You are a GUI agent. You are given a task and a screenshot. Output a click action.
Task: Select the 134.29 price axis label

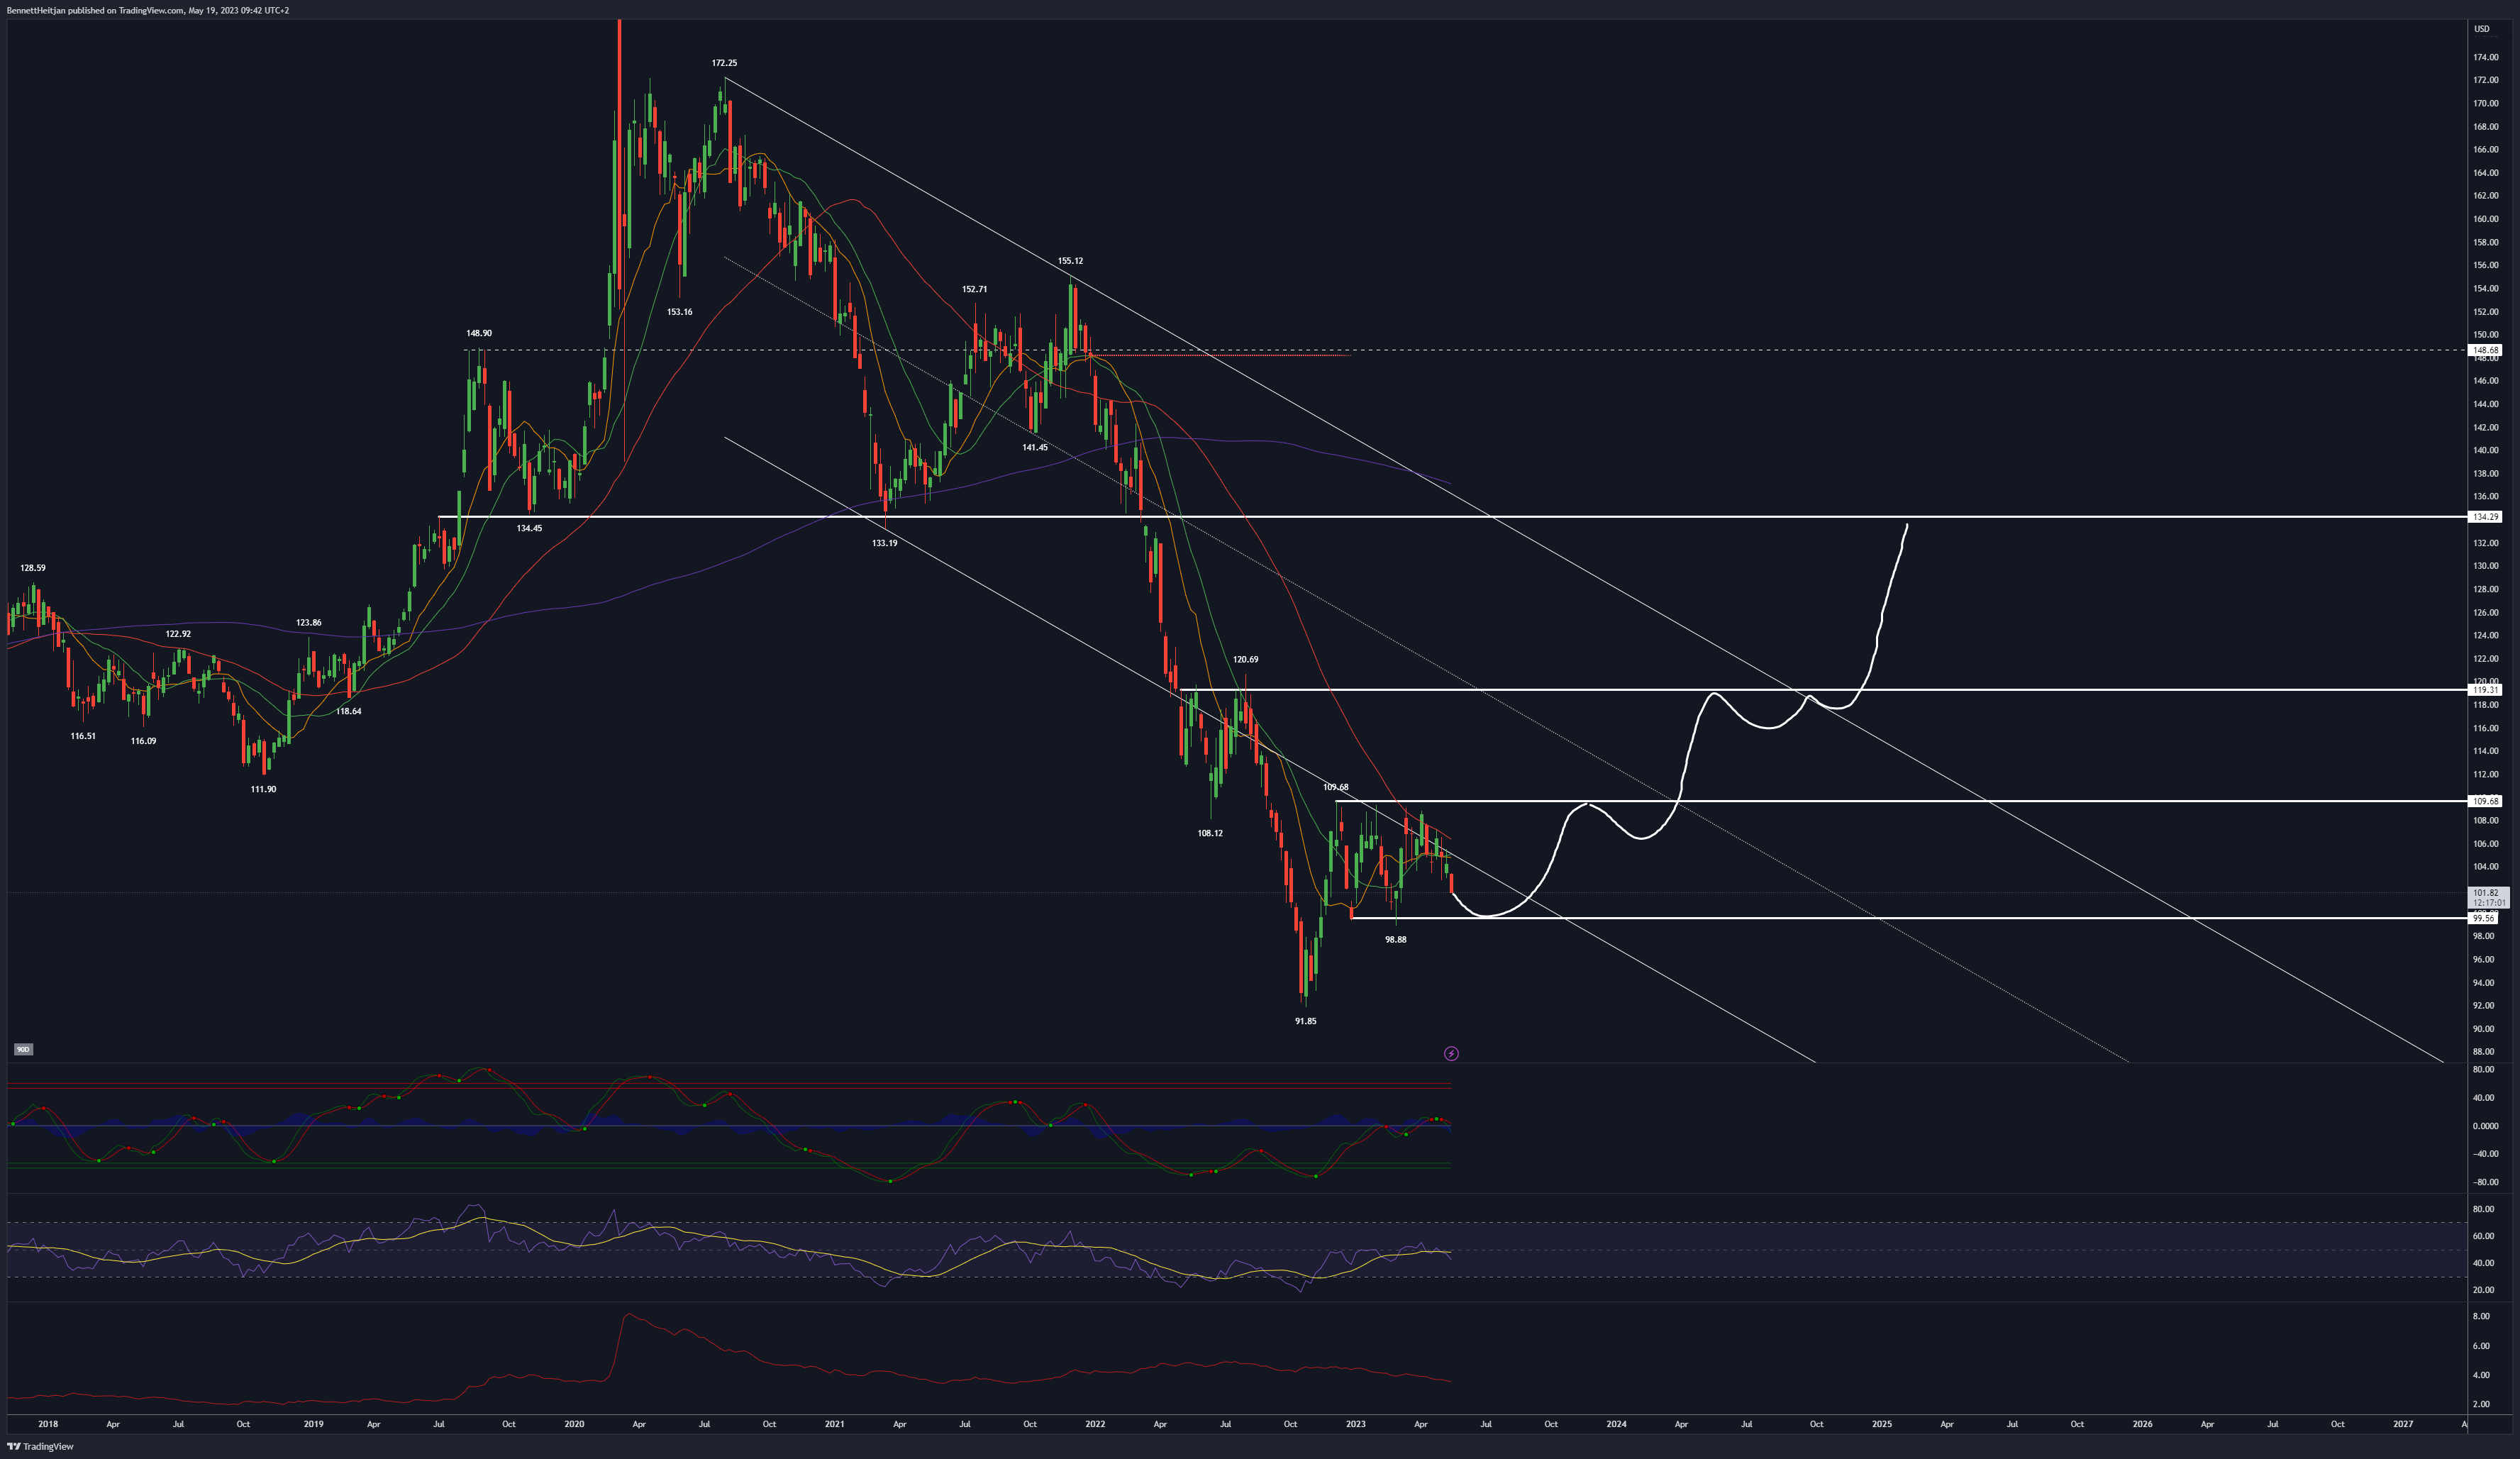2485,517
